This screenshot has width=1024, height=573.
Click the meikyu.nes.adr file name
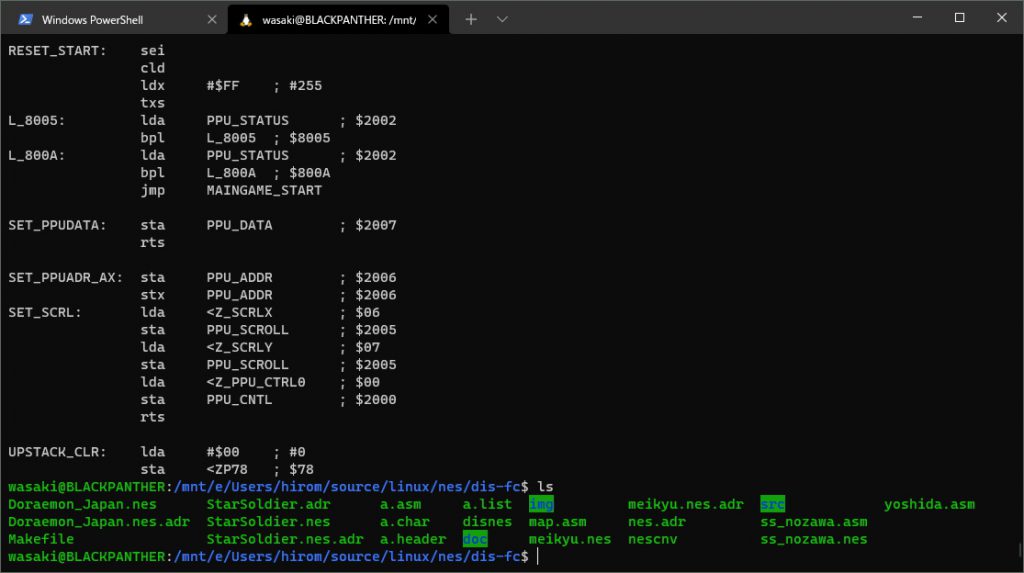click(x=686, y=504)
